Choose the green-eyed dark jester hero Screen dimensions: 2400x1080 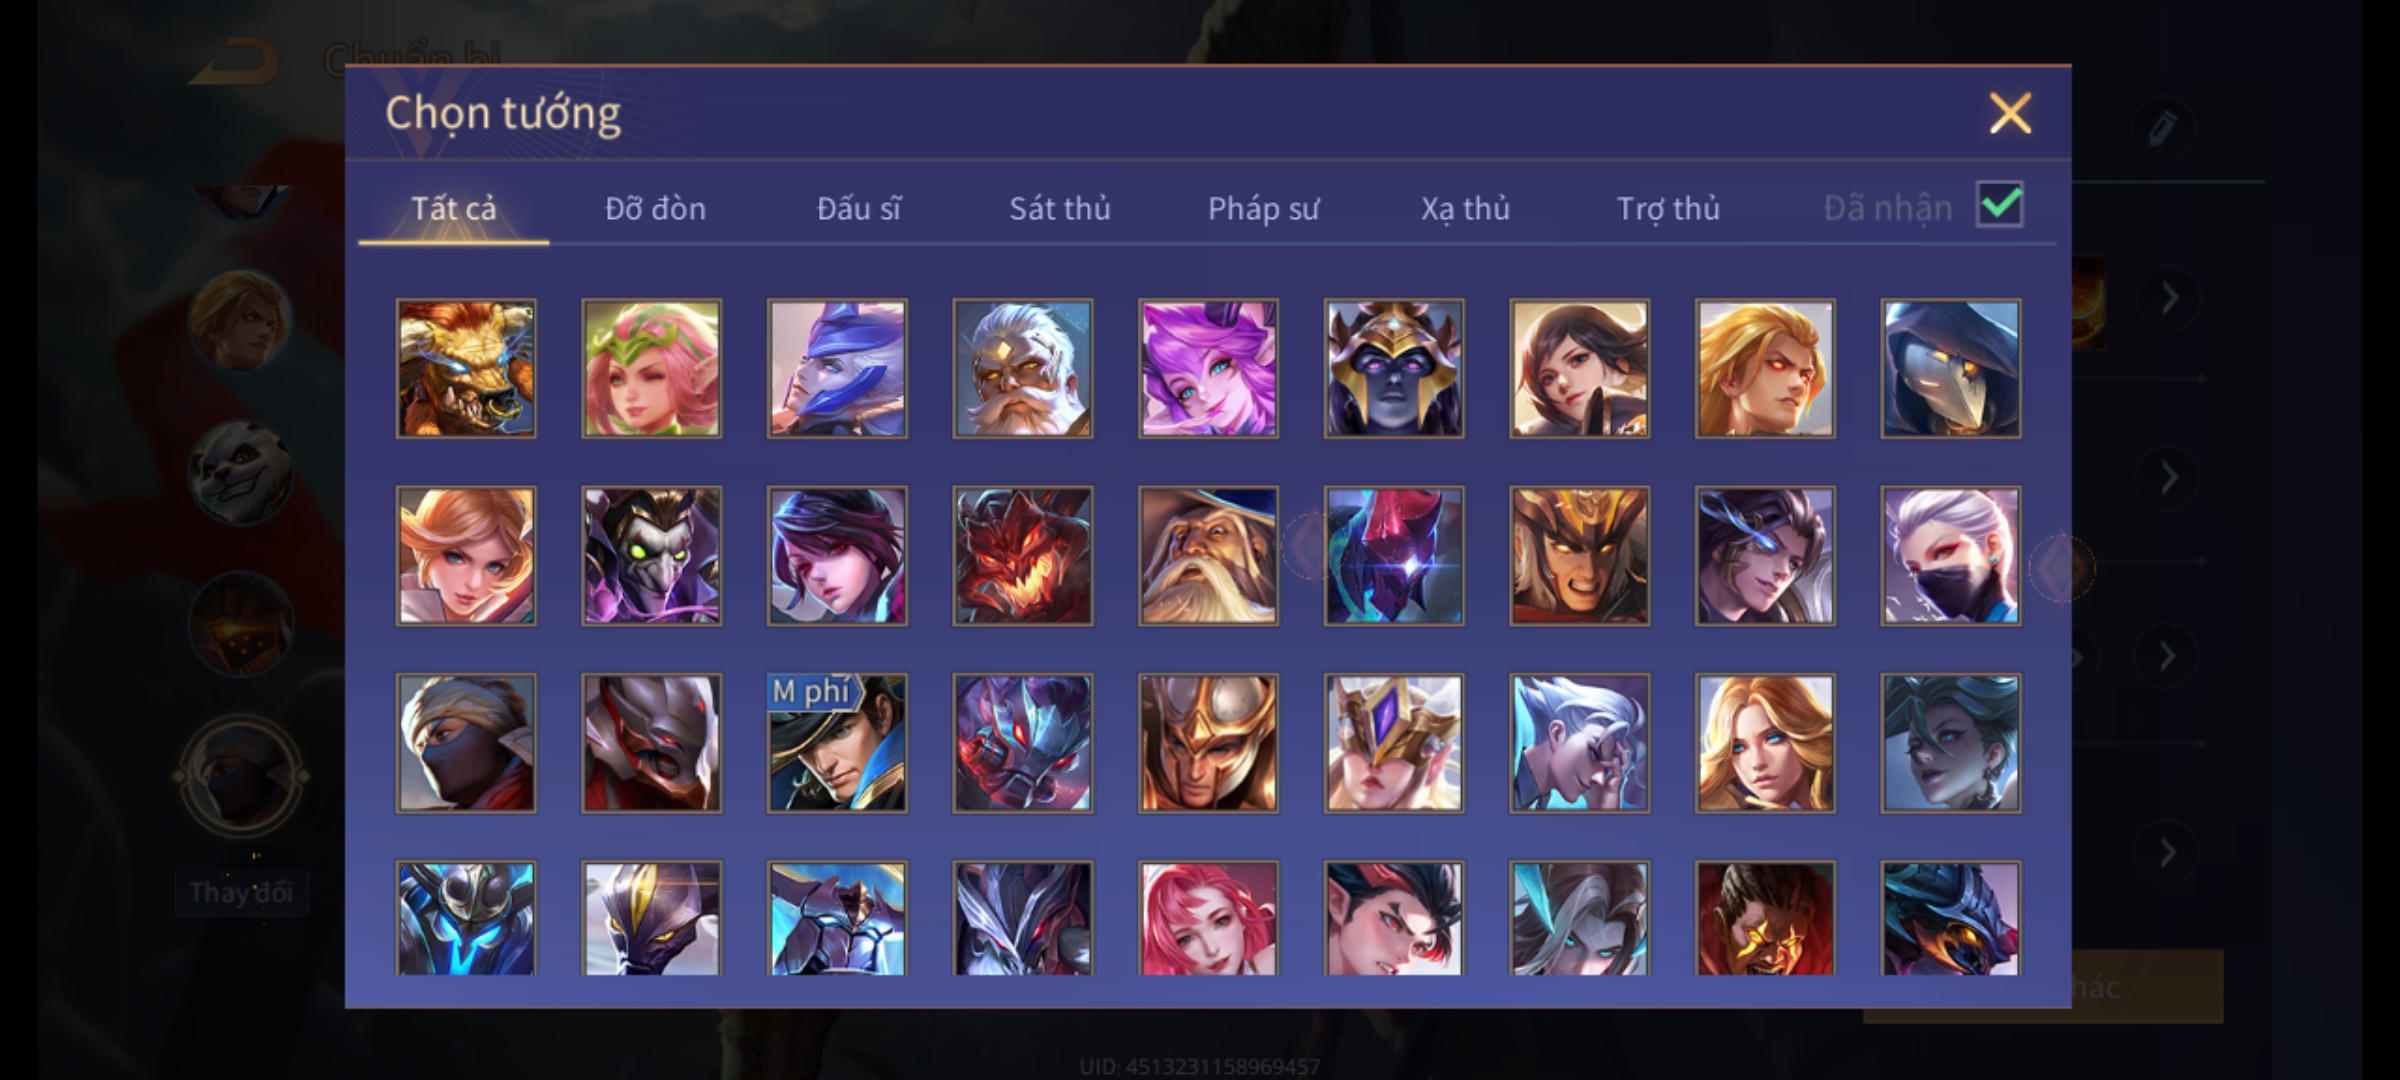pyautogui.click(x=651, y=556)
